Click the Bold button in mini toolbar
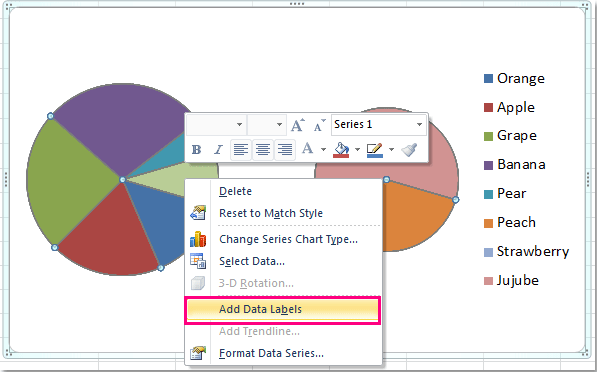The height and width of the screenshot is (372, 597). coord(196,150)
